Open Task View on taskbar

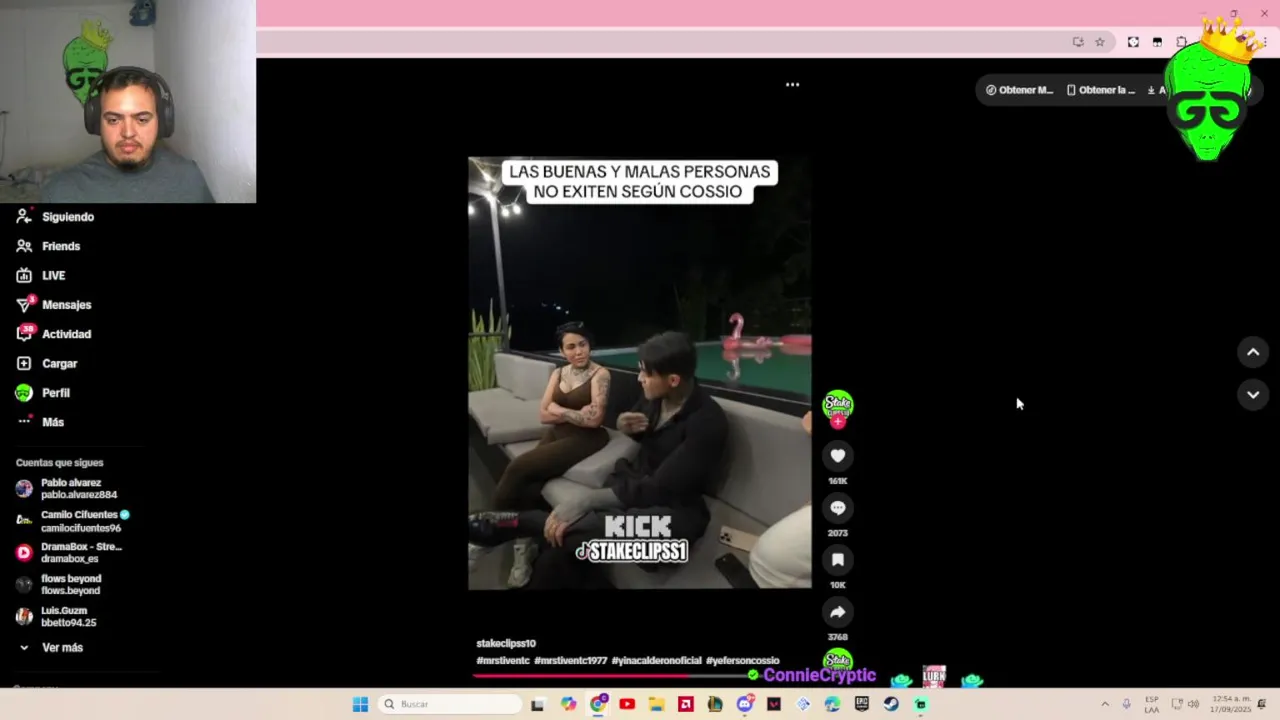pyautogui.click(x=538, y=704)
